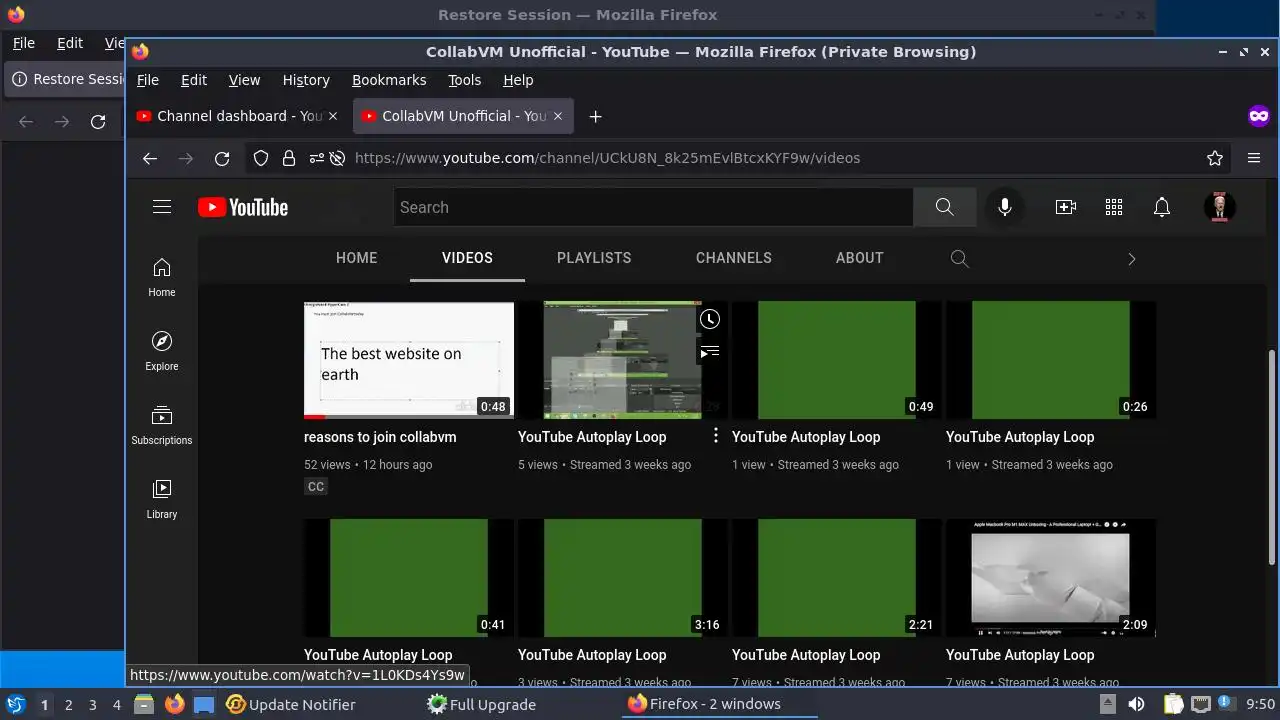The height and width of the screenshot is (720, 1280).
Task: Reload the YouTube page
Action: click(x=222, y=158)
